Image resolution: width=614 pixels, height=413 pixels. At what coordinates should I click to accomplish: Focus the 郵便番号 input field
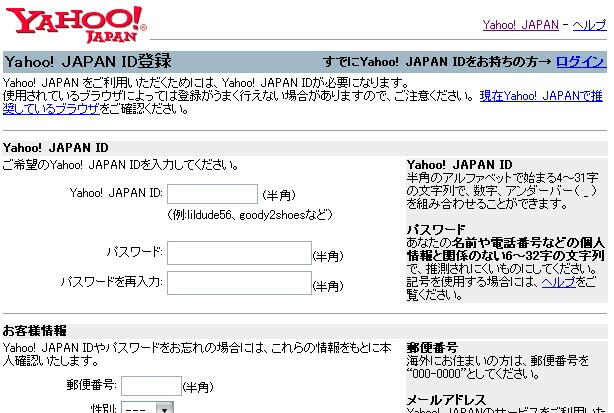tap(151, 386)
